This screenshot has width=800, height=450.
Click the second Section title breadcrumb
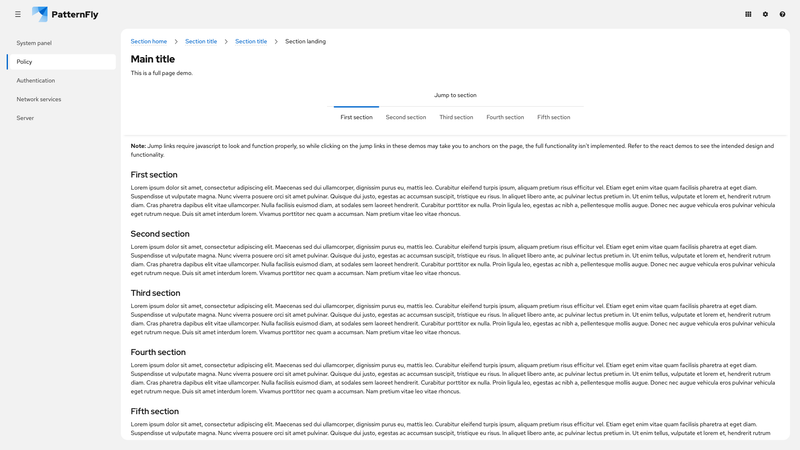click(x=251, y=41)
